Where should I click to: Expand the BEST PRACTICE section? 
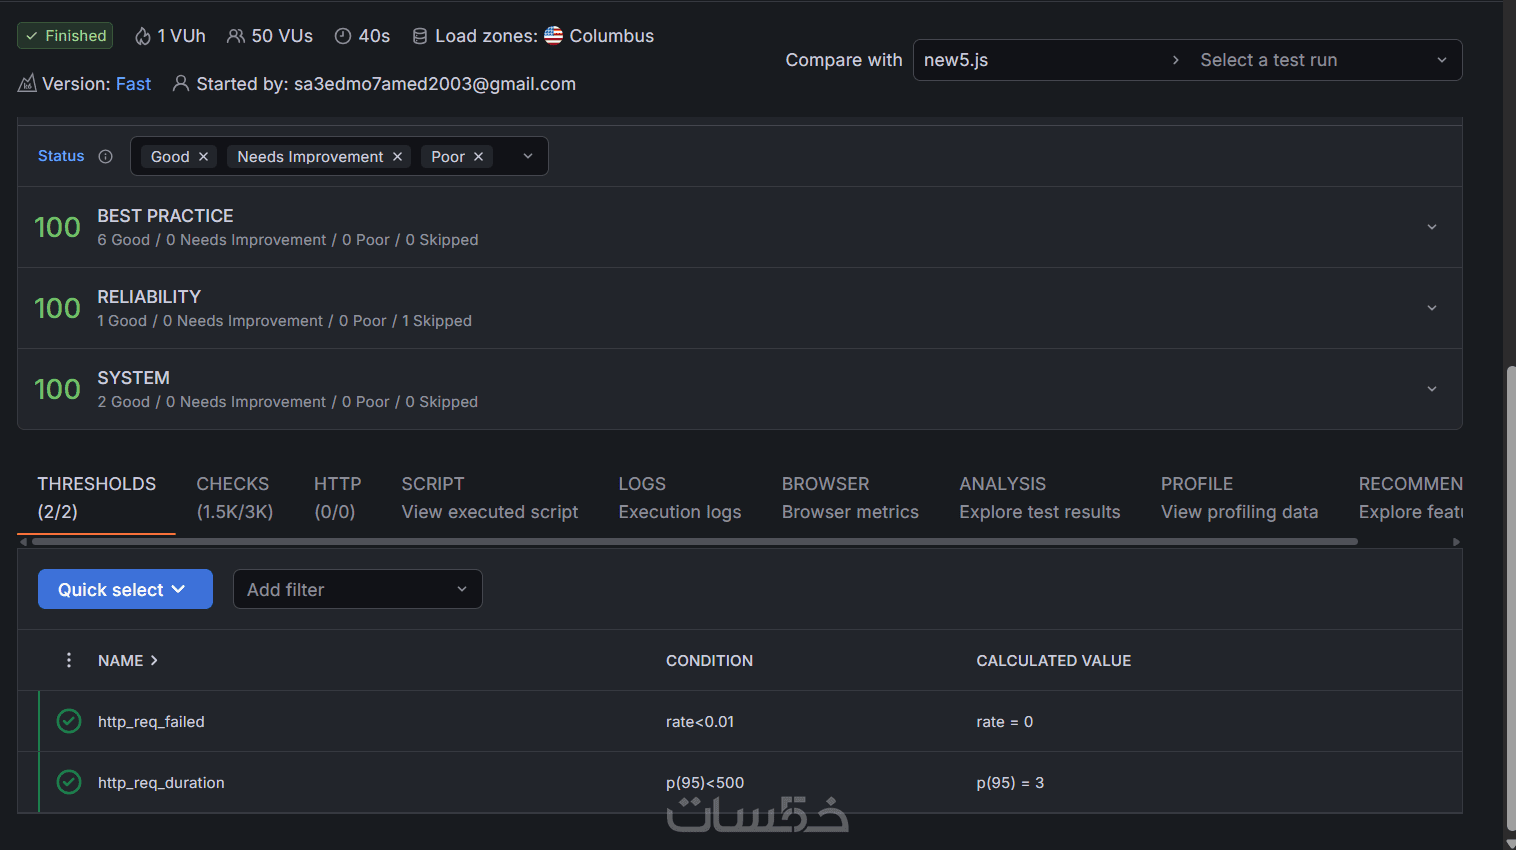point(1432,227)
